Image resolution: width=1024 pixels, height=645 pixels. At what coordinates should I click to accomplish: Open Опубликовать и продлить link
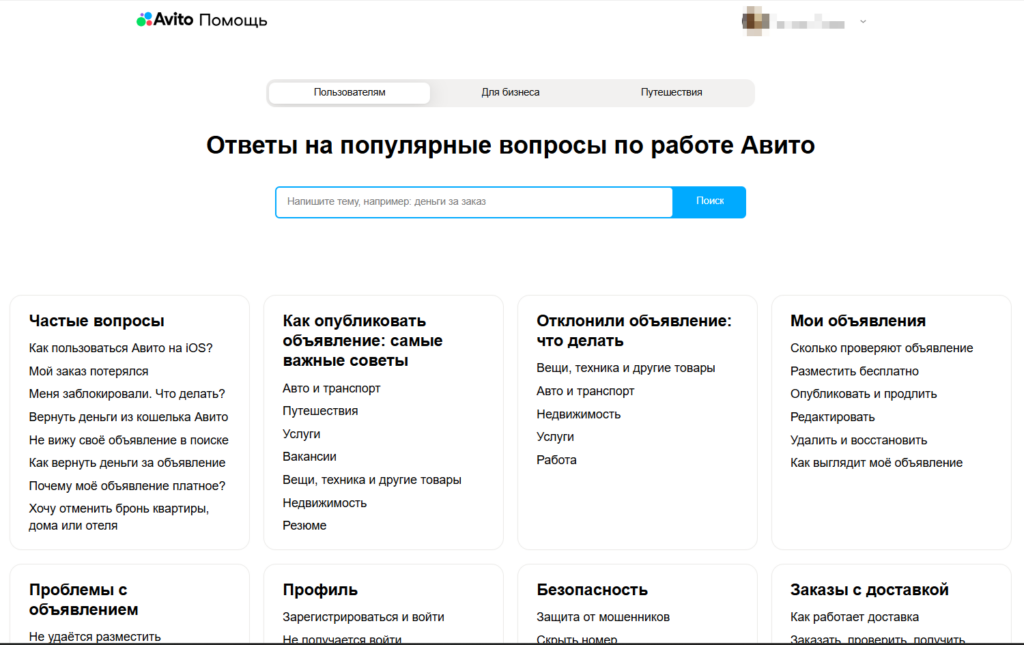(x=863, y=394)
